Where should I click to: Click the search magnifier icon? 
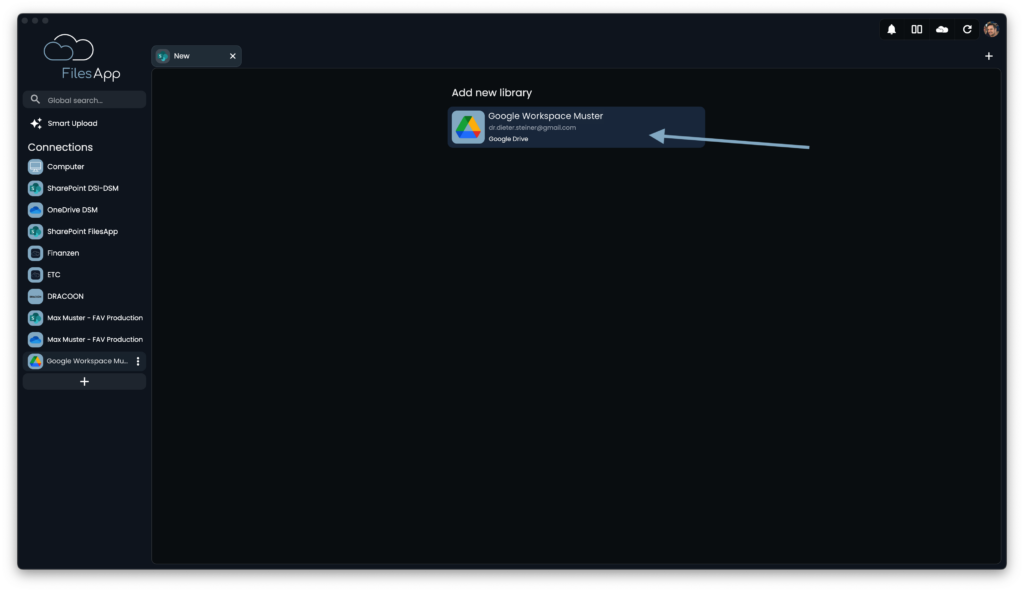(35, 100)
